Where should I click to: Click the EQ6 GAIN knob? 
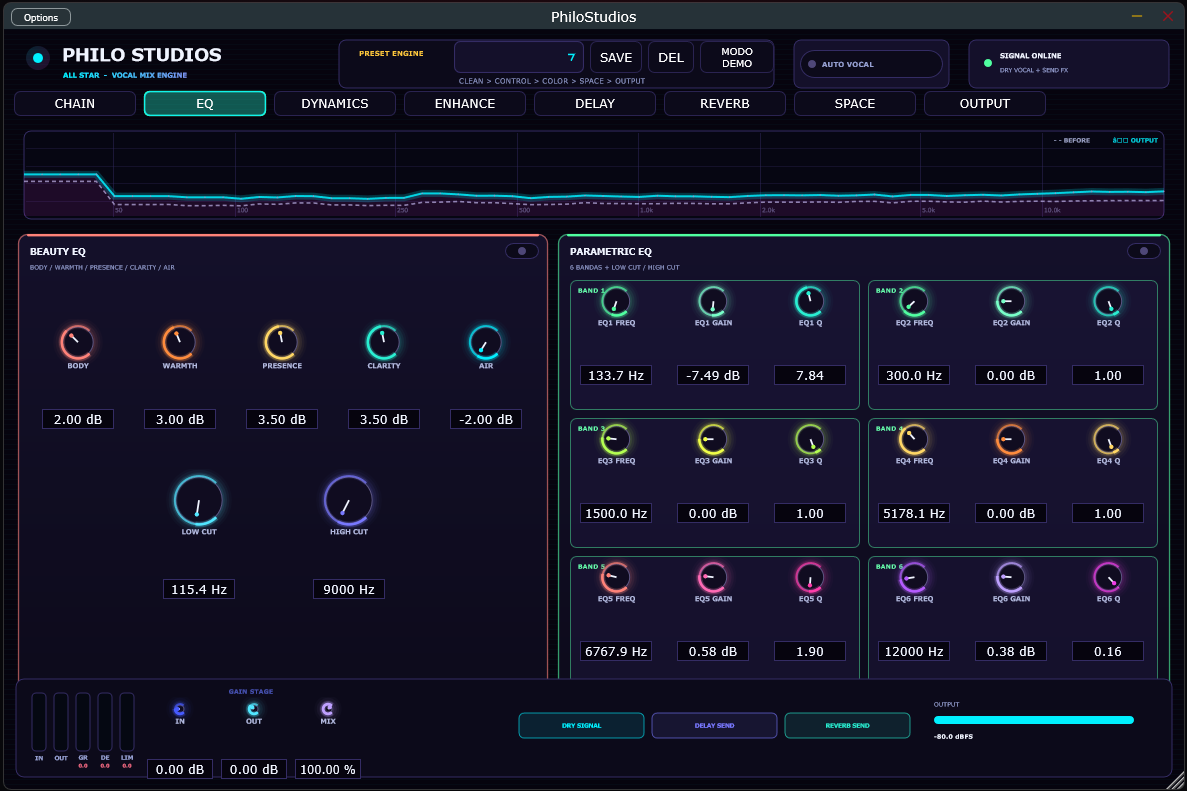(x=1011, y=578)
